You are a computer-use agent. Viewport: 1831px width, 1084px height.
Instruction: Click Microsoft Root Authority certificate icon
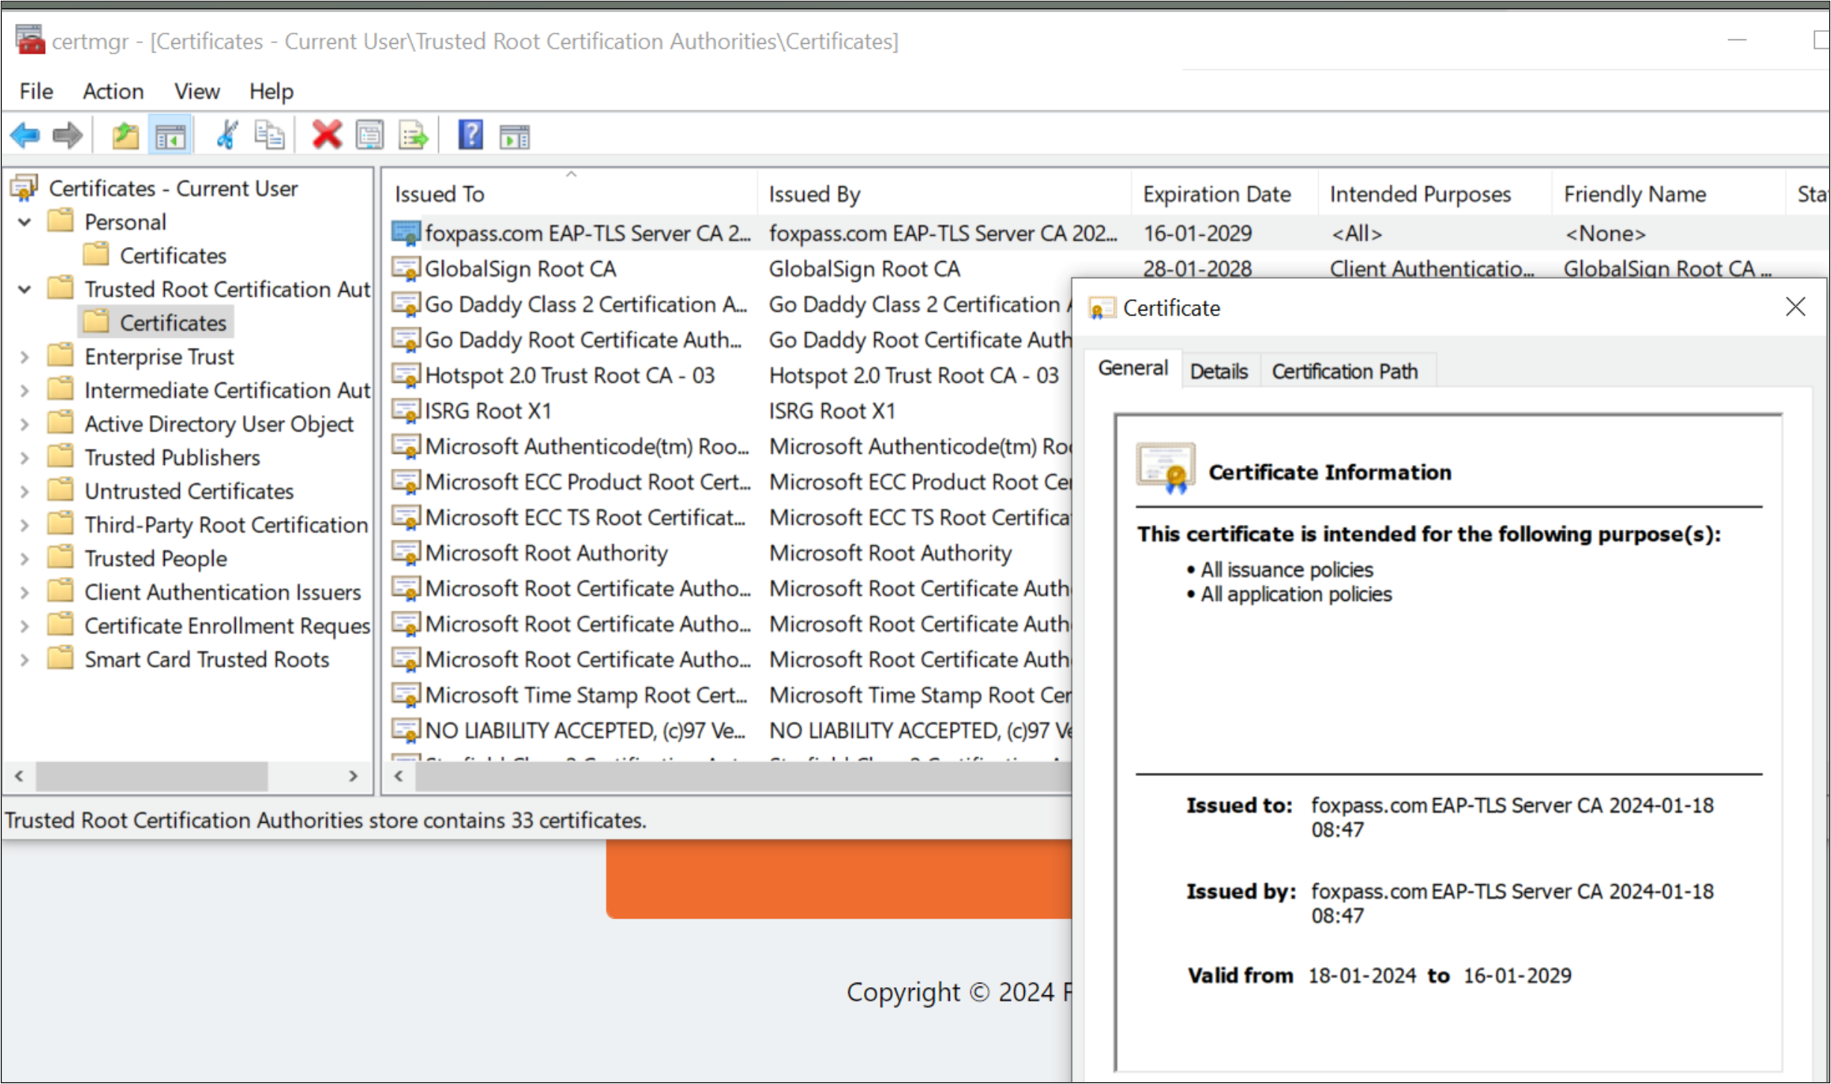(406, 553)
